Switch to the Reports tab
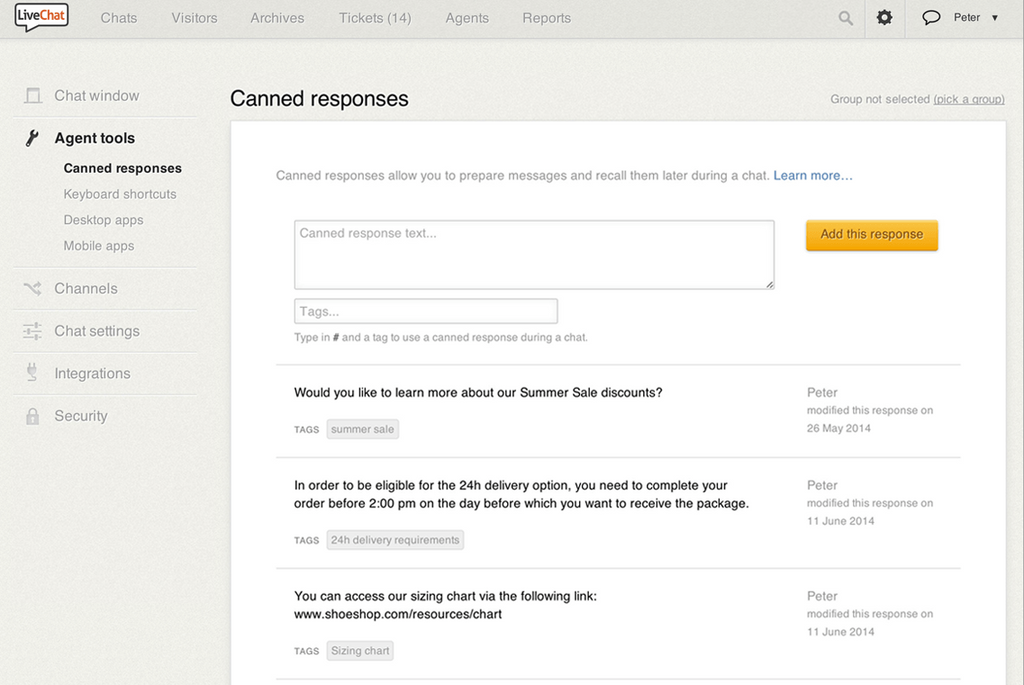 point(546,18)
